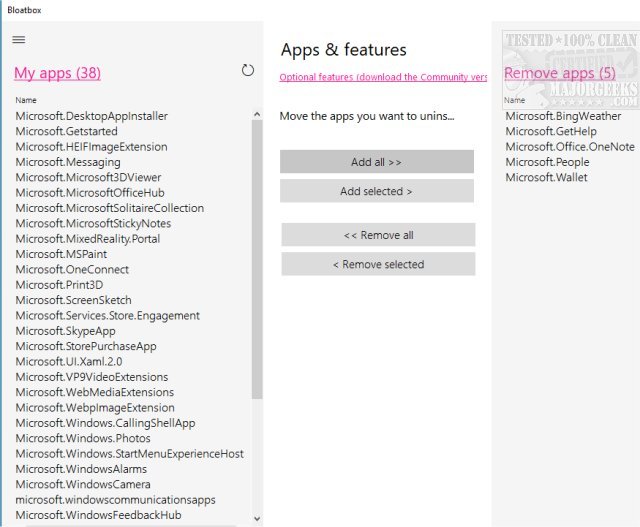This screenshot has width=640, height=527.
Task: Open the hamburger menu
Action: (x=19, y=40)
